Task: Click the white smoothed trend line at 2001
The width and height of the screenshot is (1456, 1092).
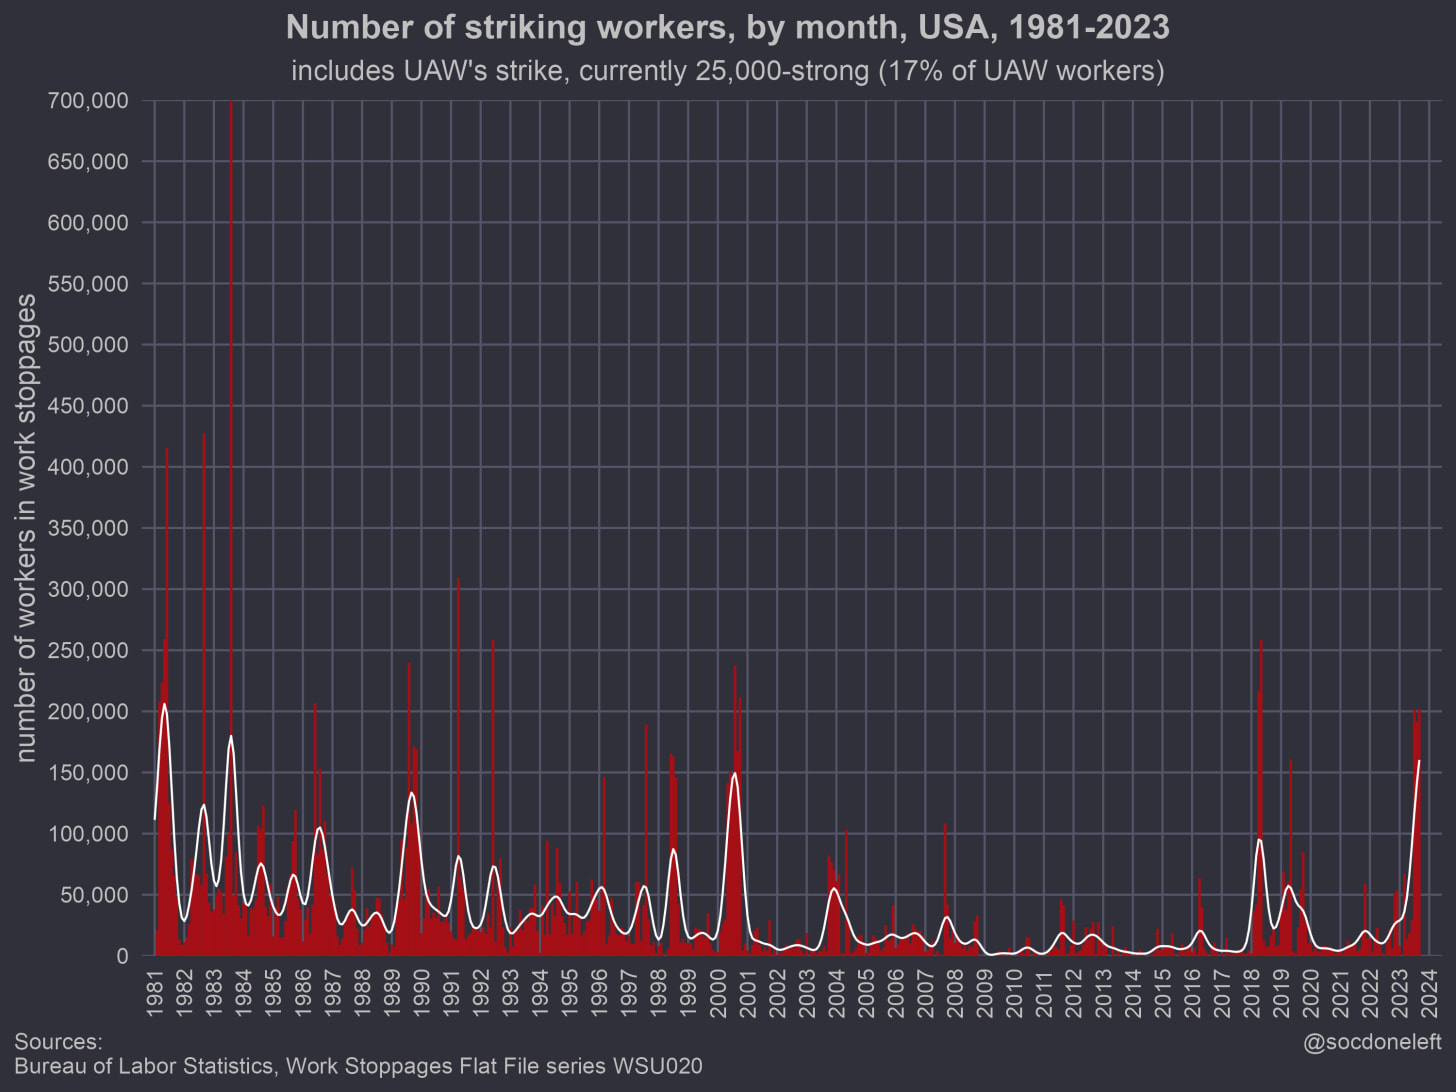Action: 736,775
